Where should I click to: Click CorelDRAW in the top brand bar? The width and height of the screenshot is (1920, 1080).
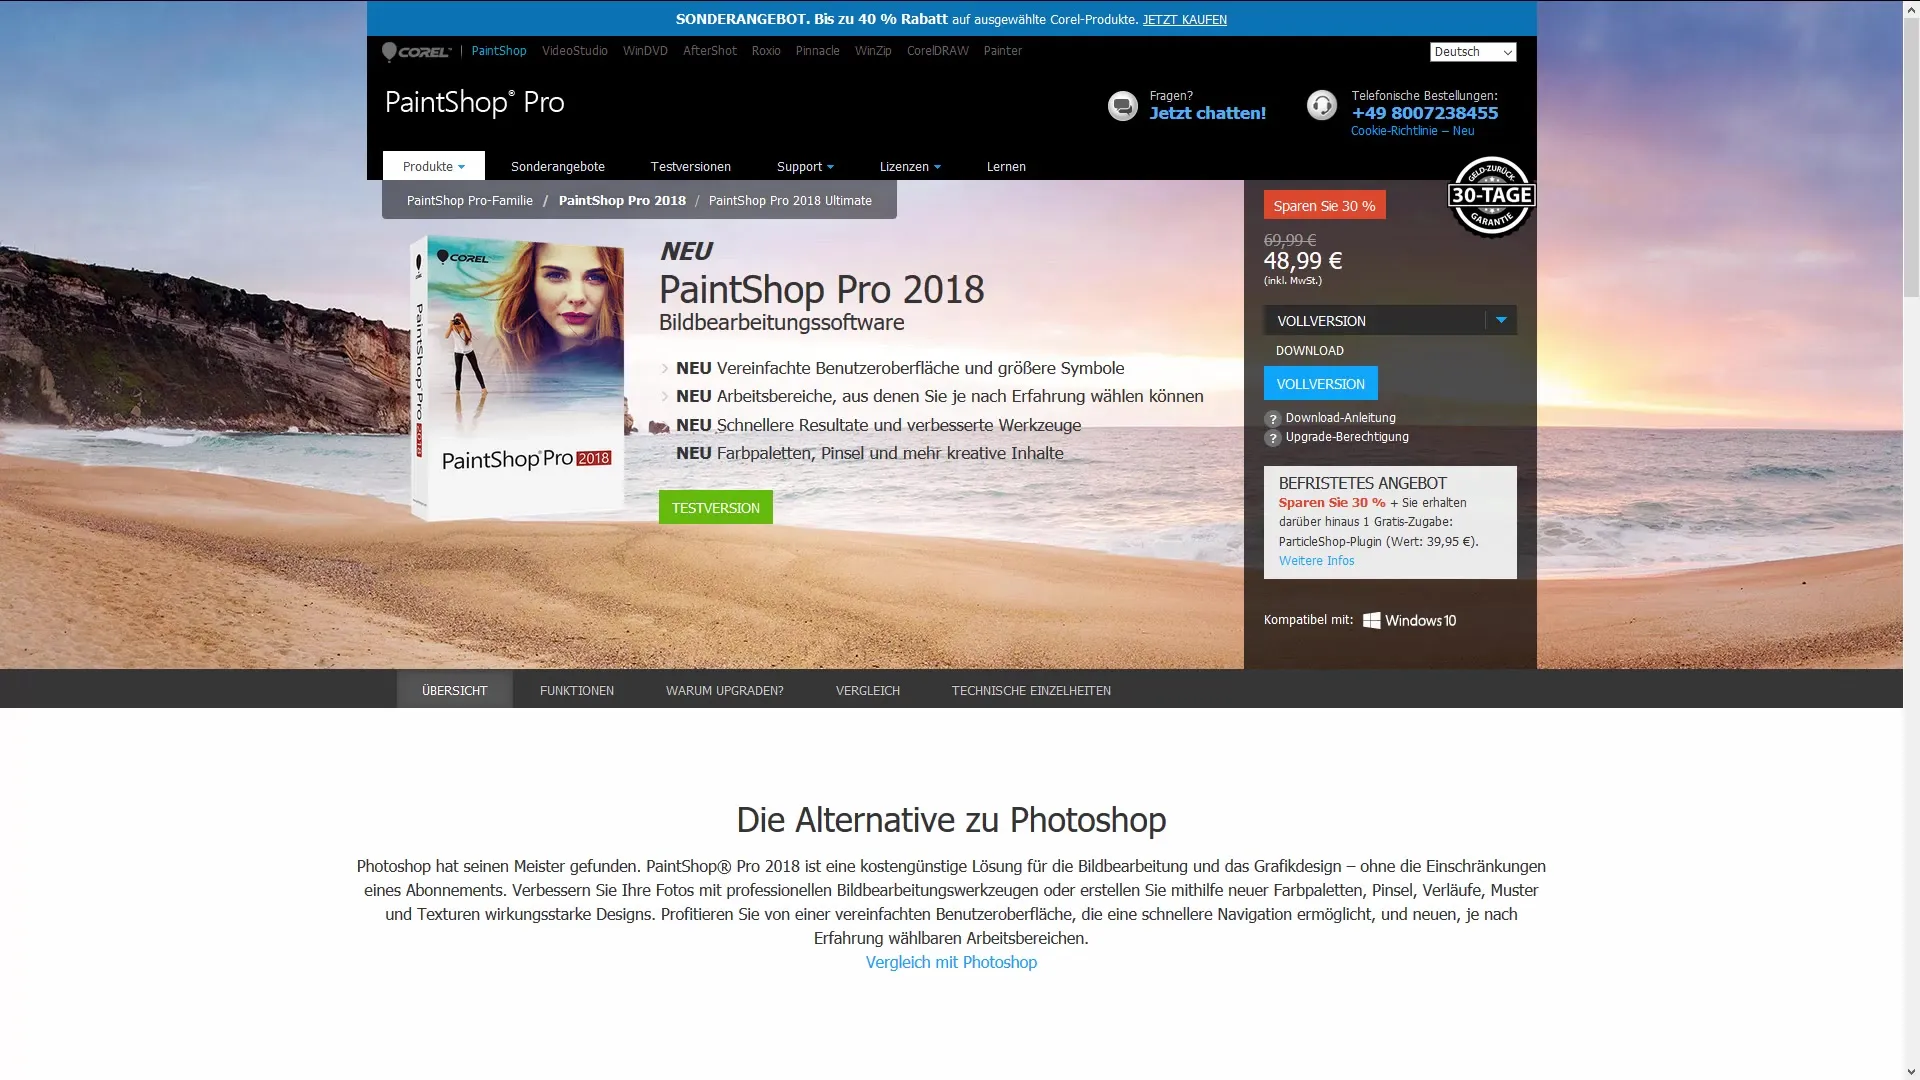(938, 51)
